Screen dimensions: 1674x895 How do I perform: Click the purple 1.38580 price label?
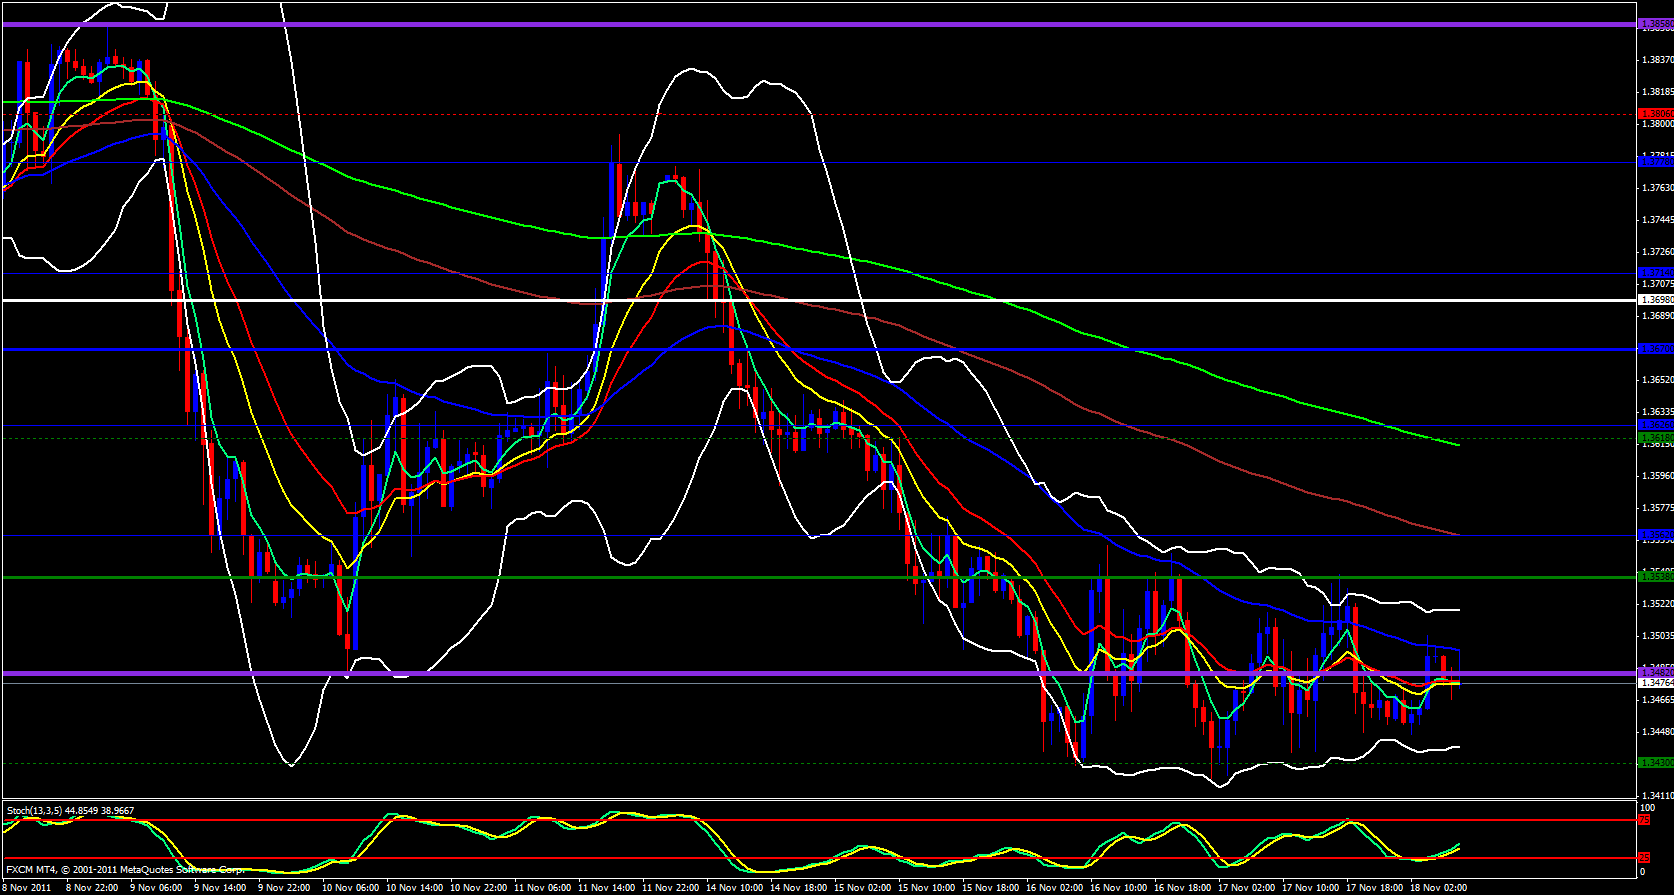1655,24
